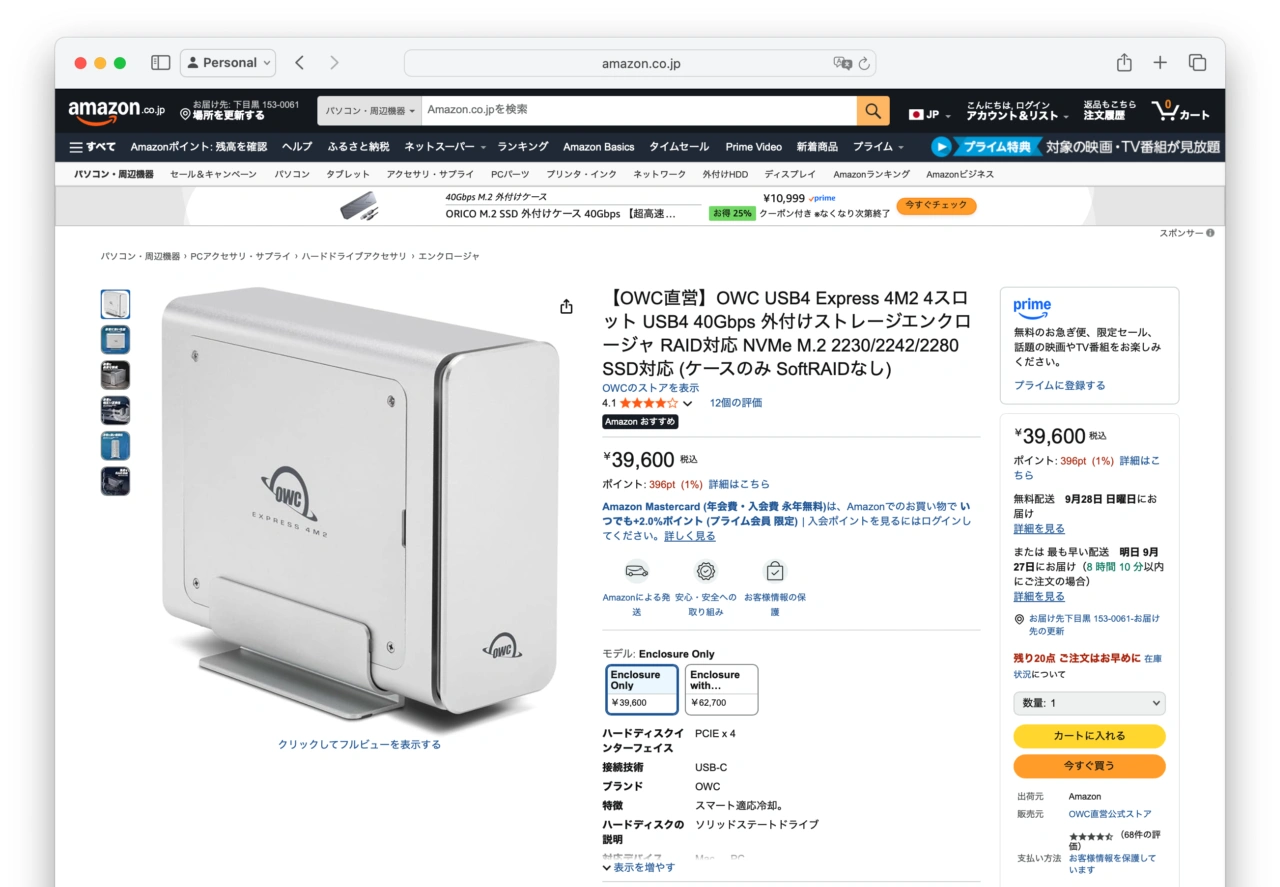Open the タイムセール menu item

pyautogui.click(x=679, y=147)
